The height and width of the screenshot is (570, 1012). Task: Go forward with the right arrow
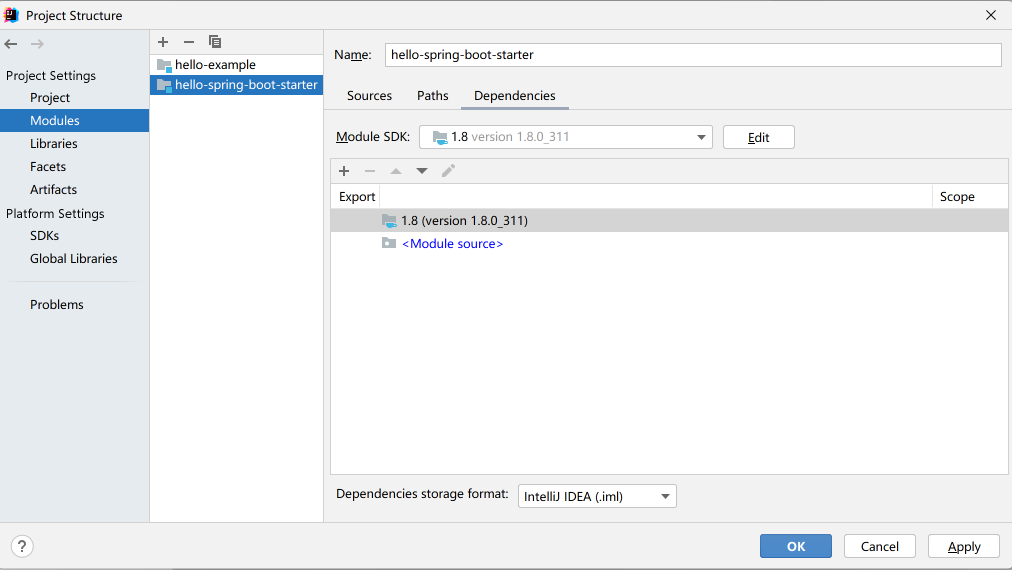pyautogui.click(x=37, y=44)
